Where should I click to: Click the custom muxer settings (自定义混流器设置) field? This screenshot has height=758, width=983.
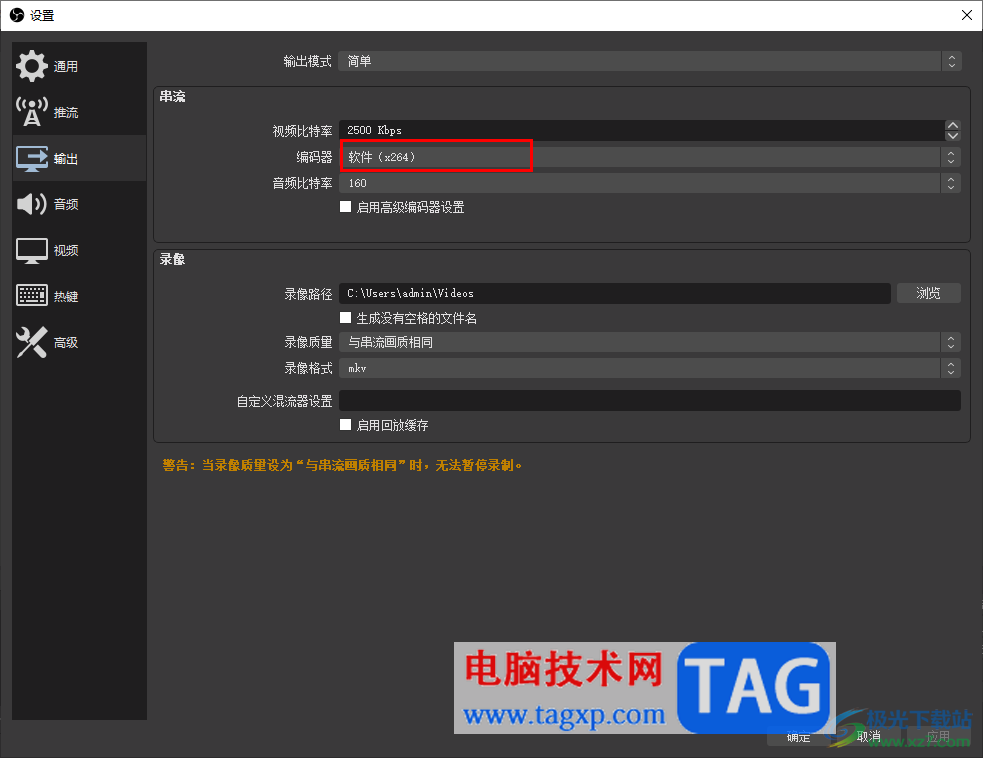(650, 401)
